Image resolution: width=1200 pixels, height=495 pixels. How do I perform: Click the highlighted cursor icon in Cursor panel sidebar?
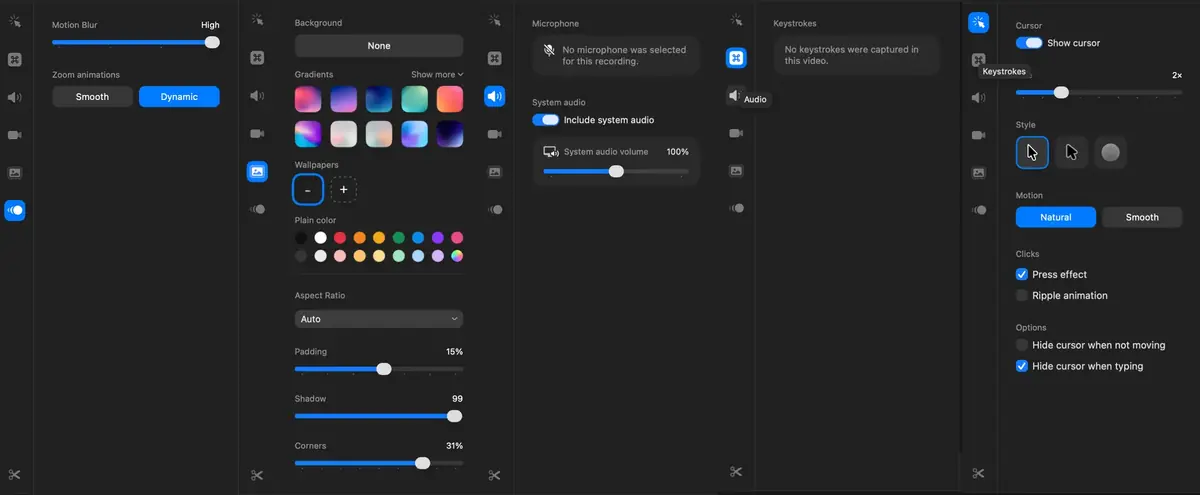pyautogui.click(x=979, y=22)
